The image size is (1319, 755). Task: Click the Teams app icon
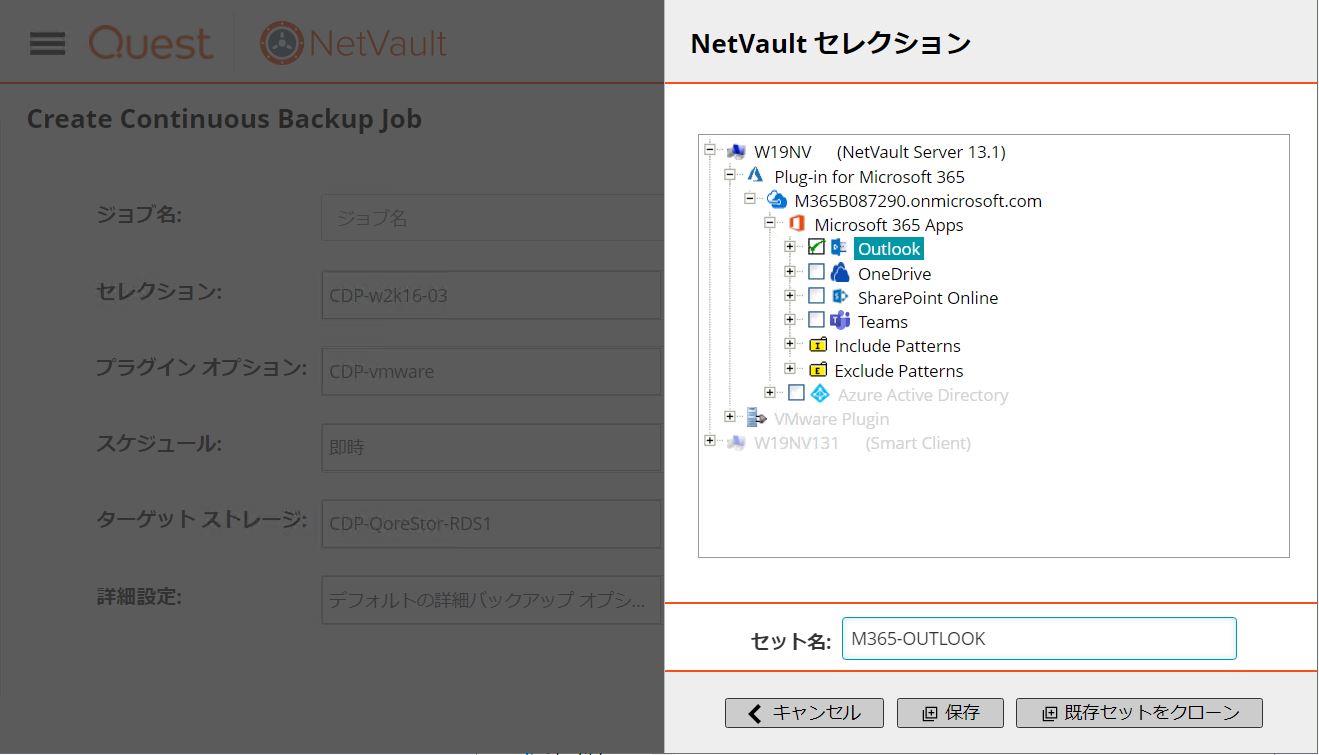pyautogui.click(x=840, y=321)
